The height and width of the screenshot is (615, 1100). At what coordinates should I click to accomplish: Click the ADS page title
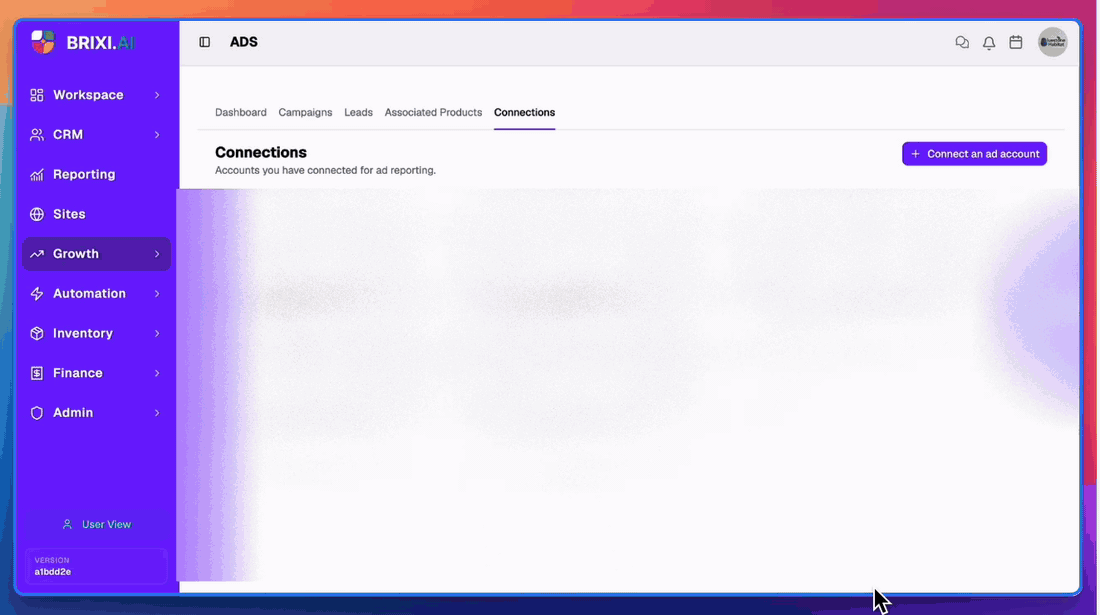[243, 42]
